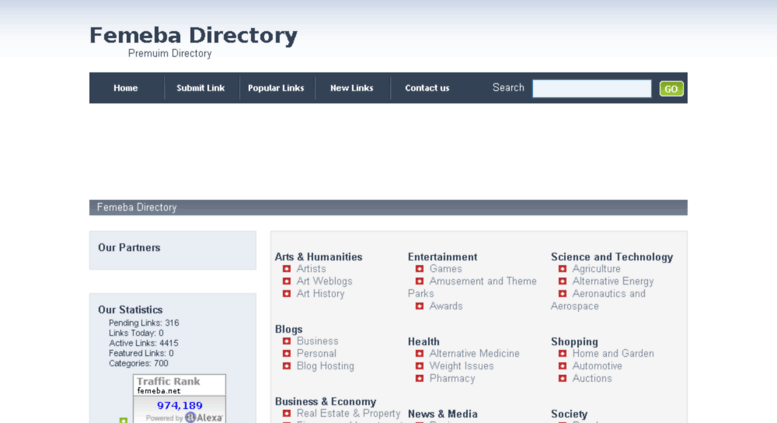The height and width of the screenshot is (423, 777).
Task: Open the Alternative Energy link
Action: pos(613,281)
